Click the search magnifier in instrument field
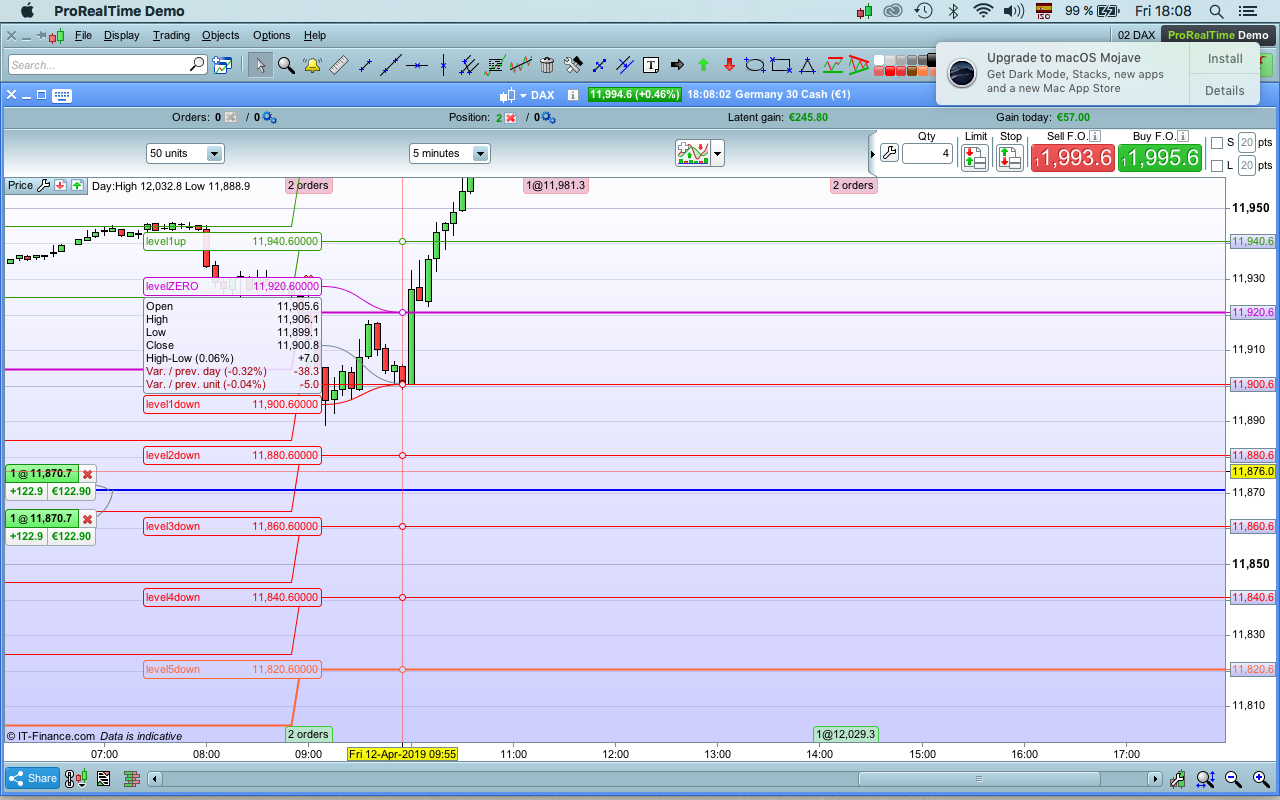Screen dimensions: 1280x800 [196, 65]
